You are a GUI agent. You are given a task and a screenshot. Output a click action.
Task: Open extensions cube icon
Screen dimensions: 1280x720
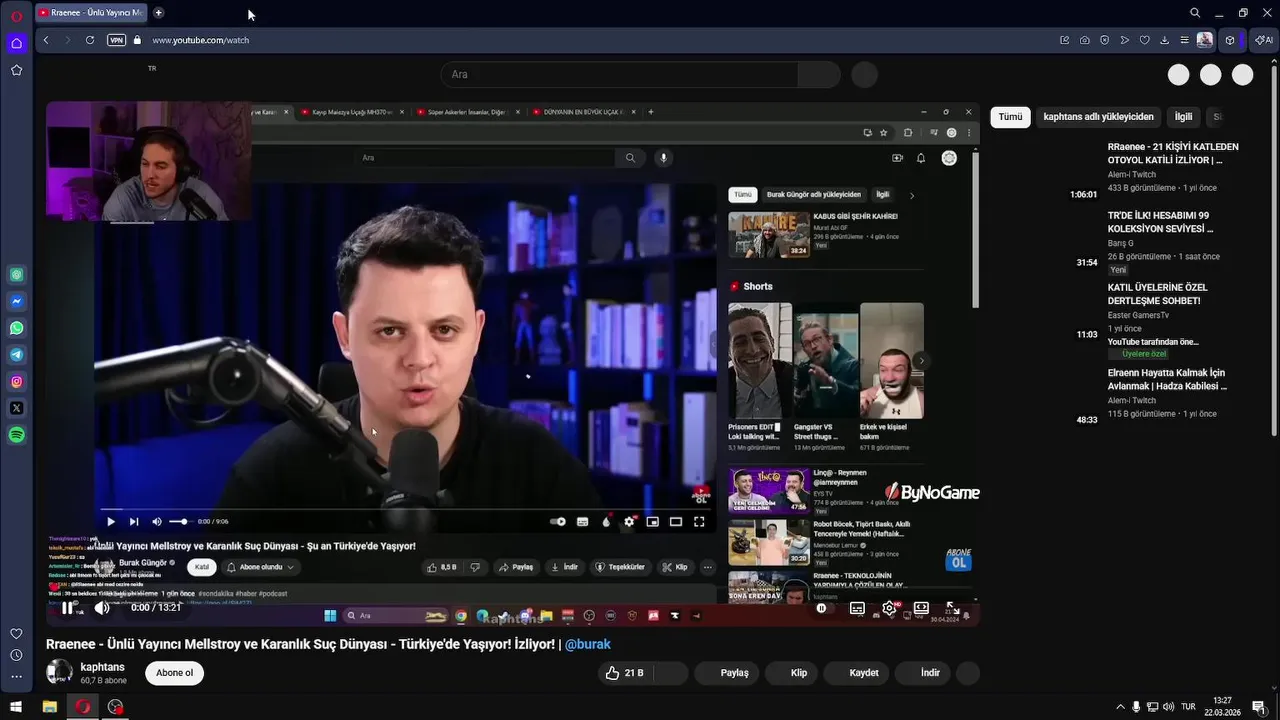1231,40
